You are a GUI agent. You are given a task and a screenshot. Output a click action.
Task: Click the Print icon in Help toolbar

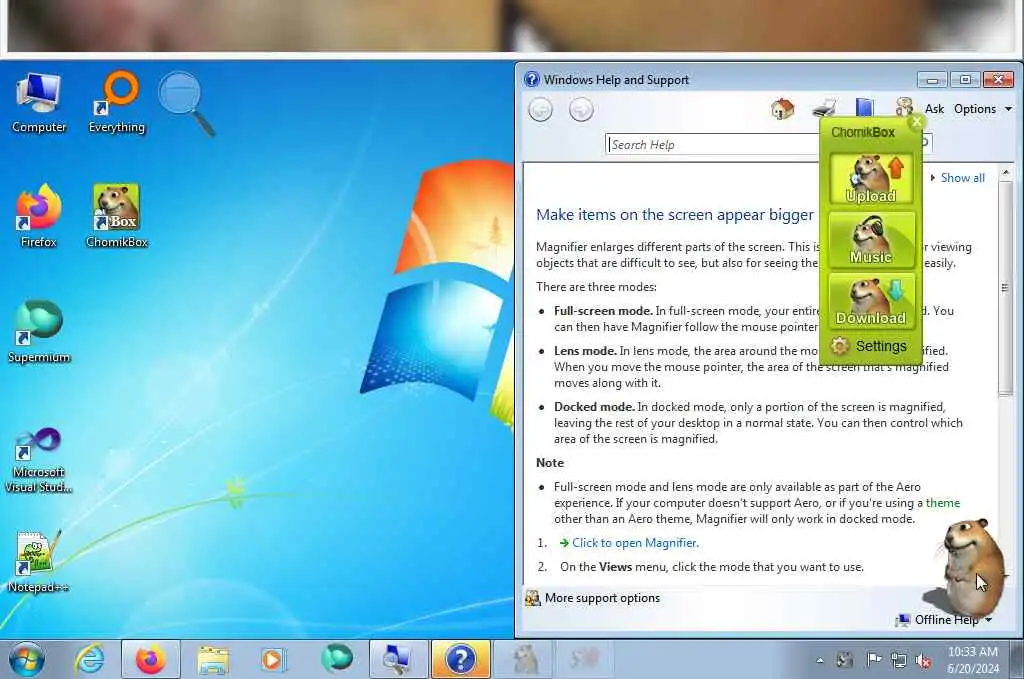[824, 109]
